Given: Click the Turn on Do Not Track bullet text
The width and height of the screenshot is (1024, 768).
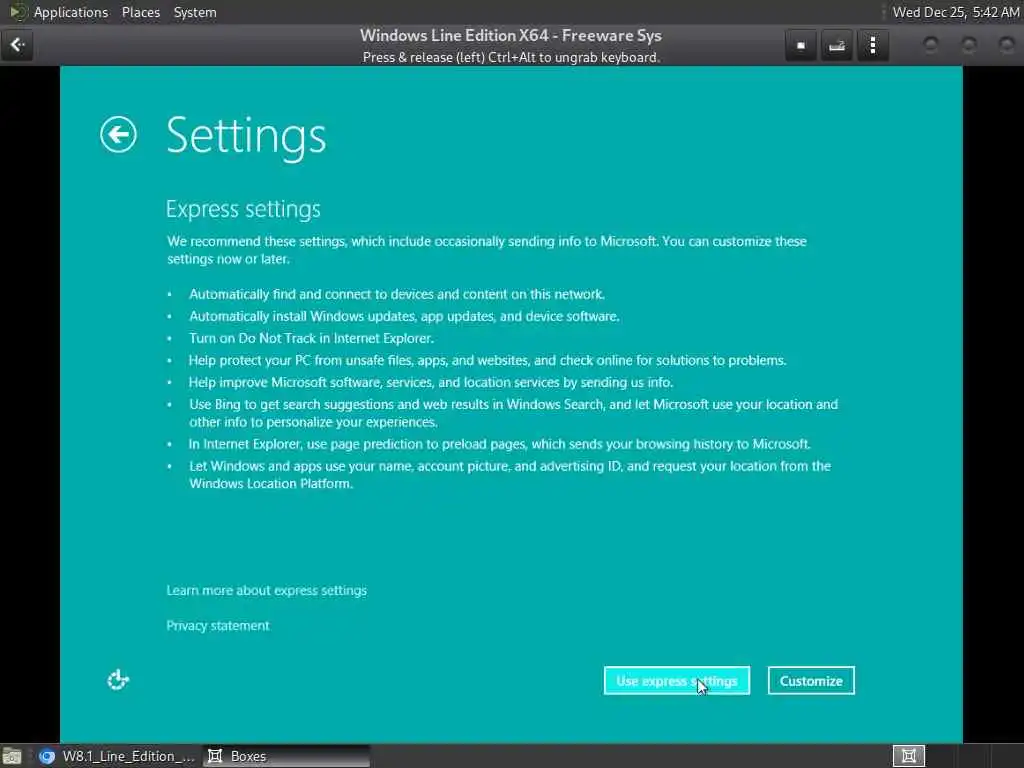Looking at the screenshot, I should pyautogui.click(x=312, y=338).
